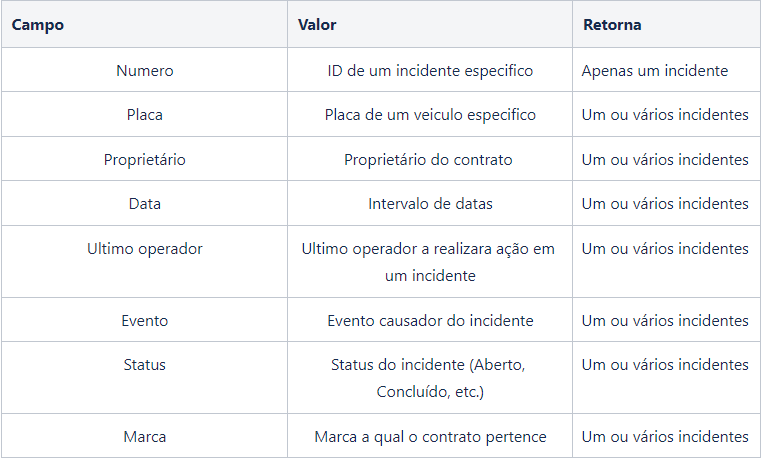Click the Ultimo operador field cell
The image size is (763, 458).
[144, 261]
